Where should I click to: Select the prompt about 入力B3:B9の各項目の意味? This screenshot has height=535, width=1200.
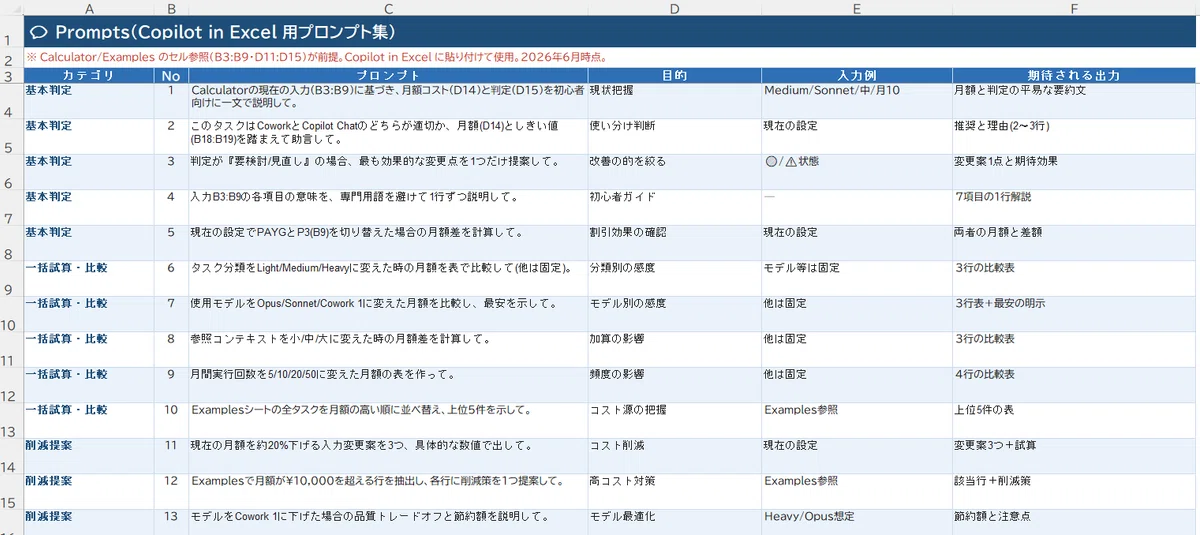(x=388, y=208)
